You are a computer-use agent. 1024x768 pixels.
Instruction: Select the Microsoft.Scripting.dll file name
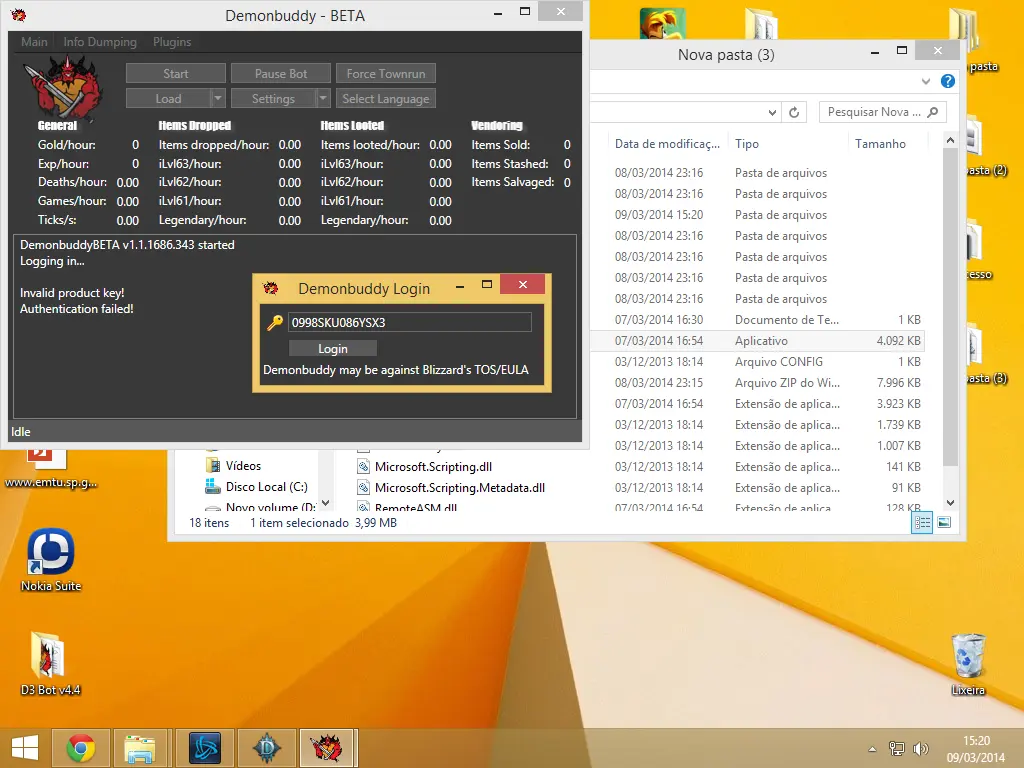(x=433, y=466)
